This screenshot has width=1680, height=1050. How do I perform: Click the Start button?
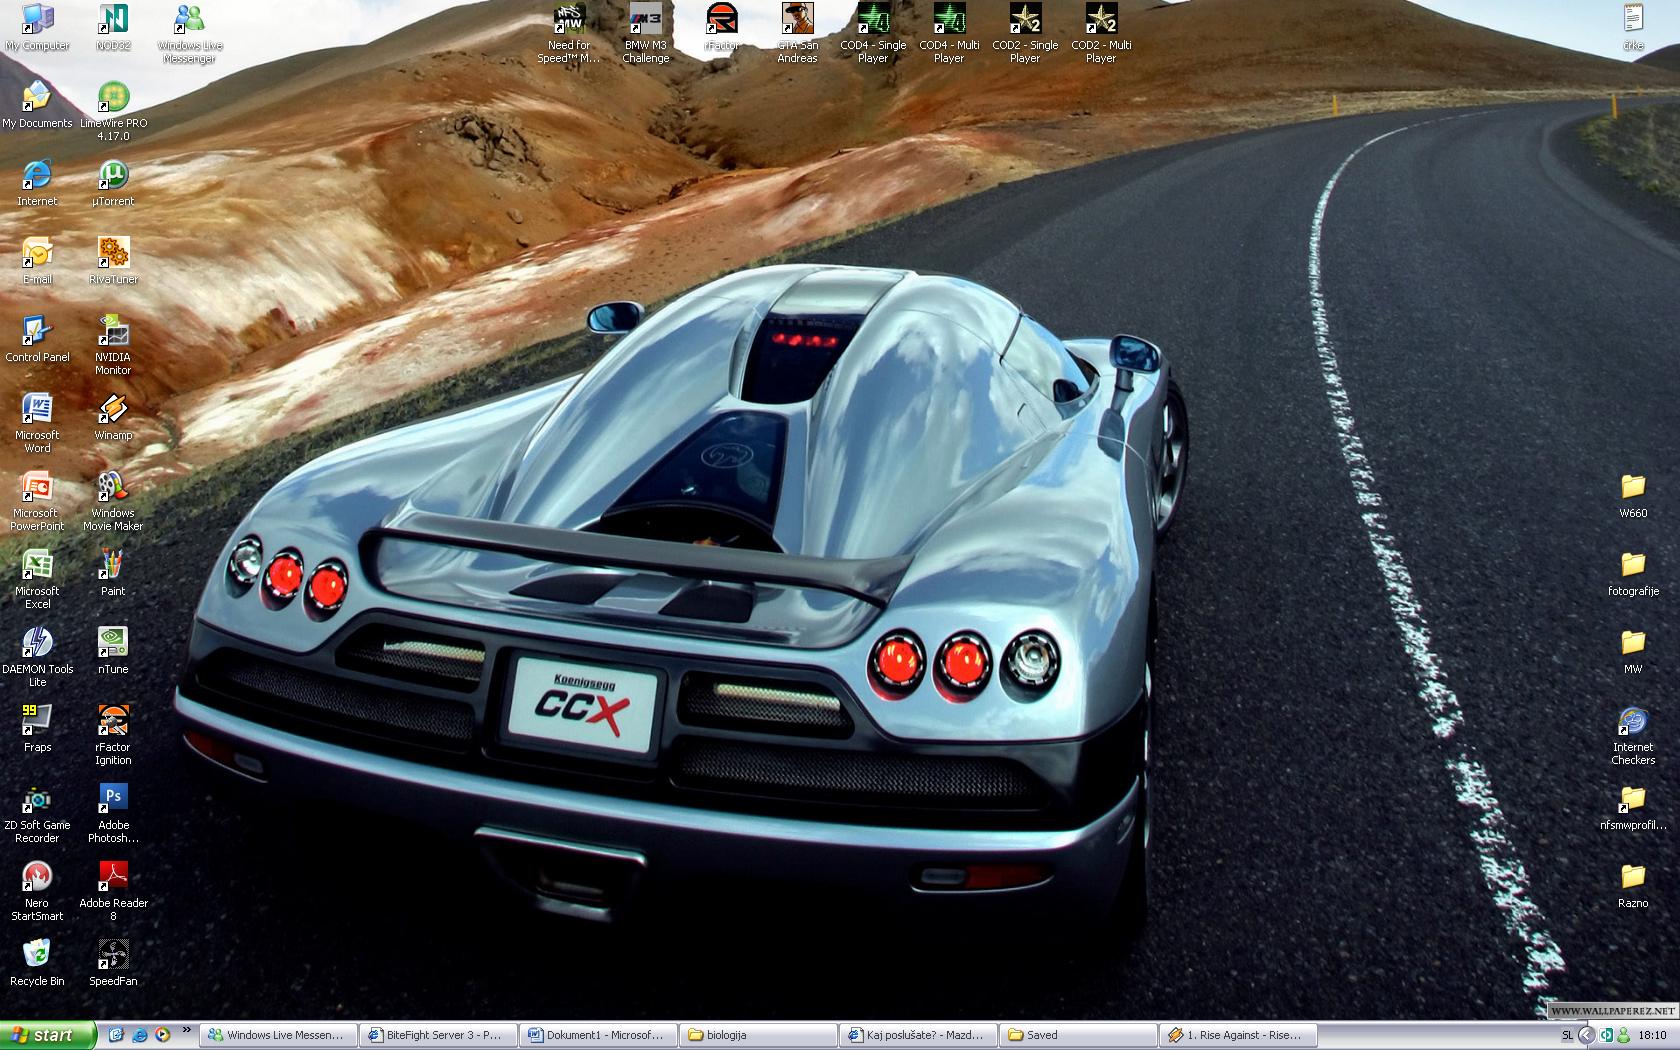pyautogui.click(x=47, y=1035)
